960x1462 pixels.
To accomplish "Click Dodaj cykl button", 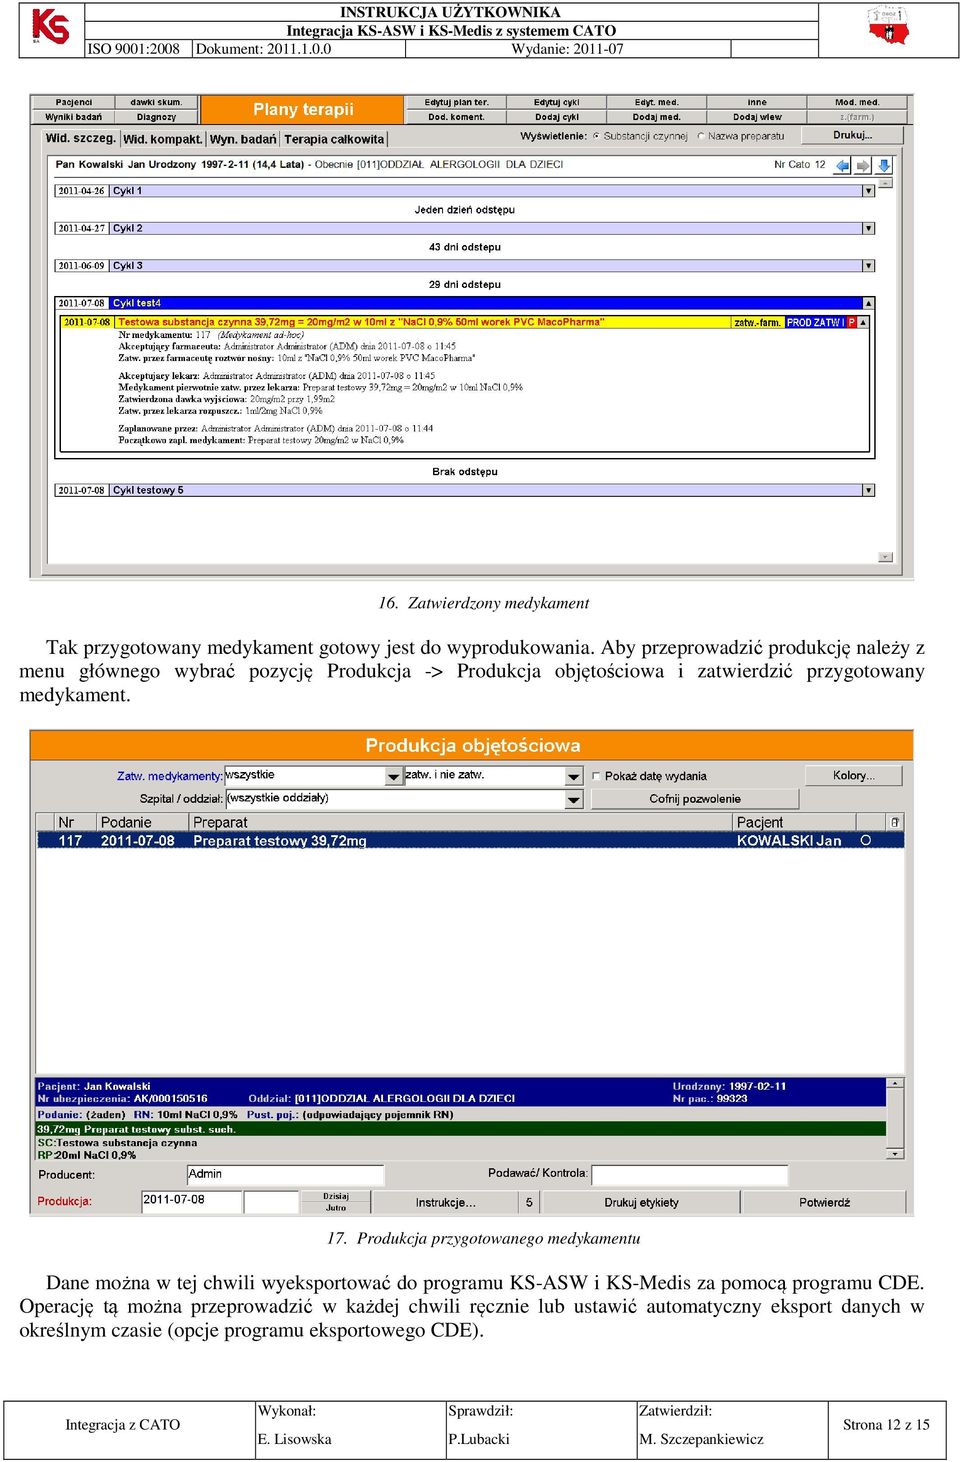I will coord(557,117).
